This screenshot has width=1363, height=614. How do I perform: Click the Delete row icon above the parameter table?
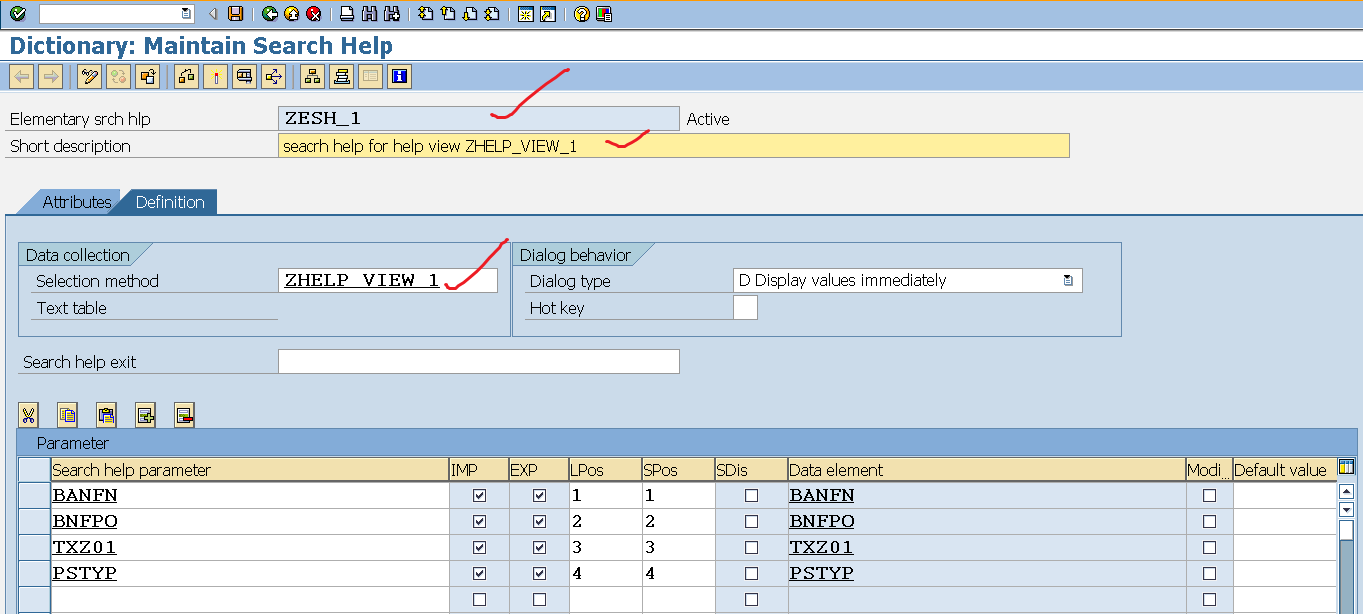[184, 415]
